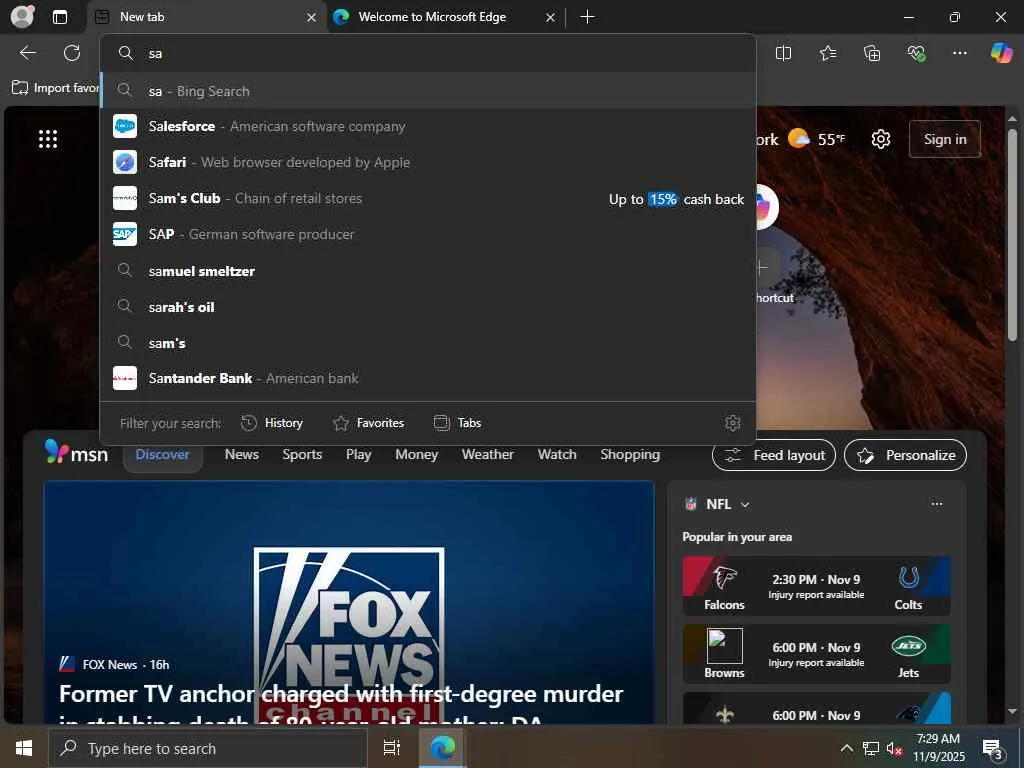Open the Sports feed tab
This screenshot has height=768, width=1024.
point(302,455)
